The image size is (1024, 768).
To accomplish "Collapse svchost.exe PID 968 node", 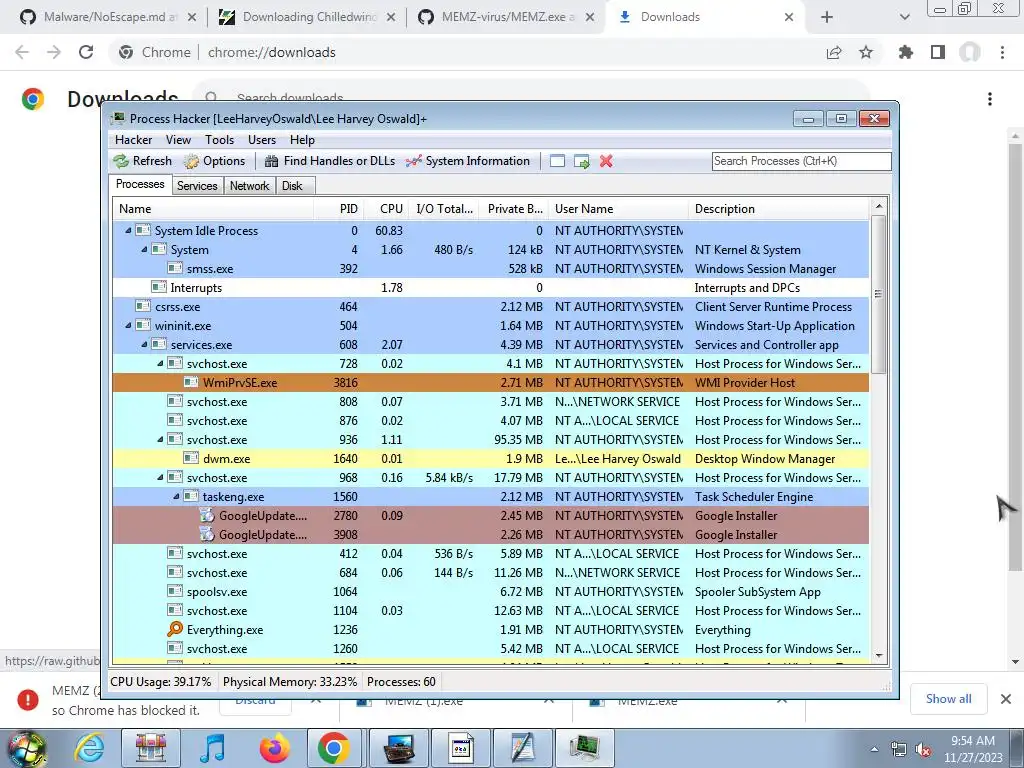I will [160, 477].
